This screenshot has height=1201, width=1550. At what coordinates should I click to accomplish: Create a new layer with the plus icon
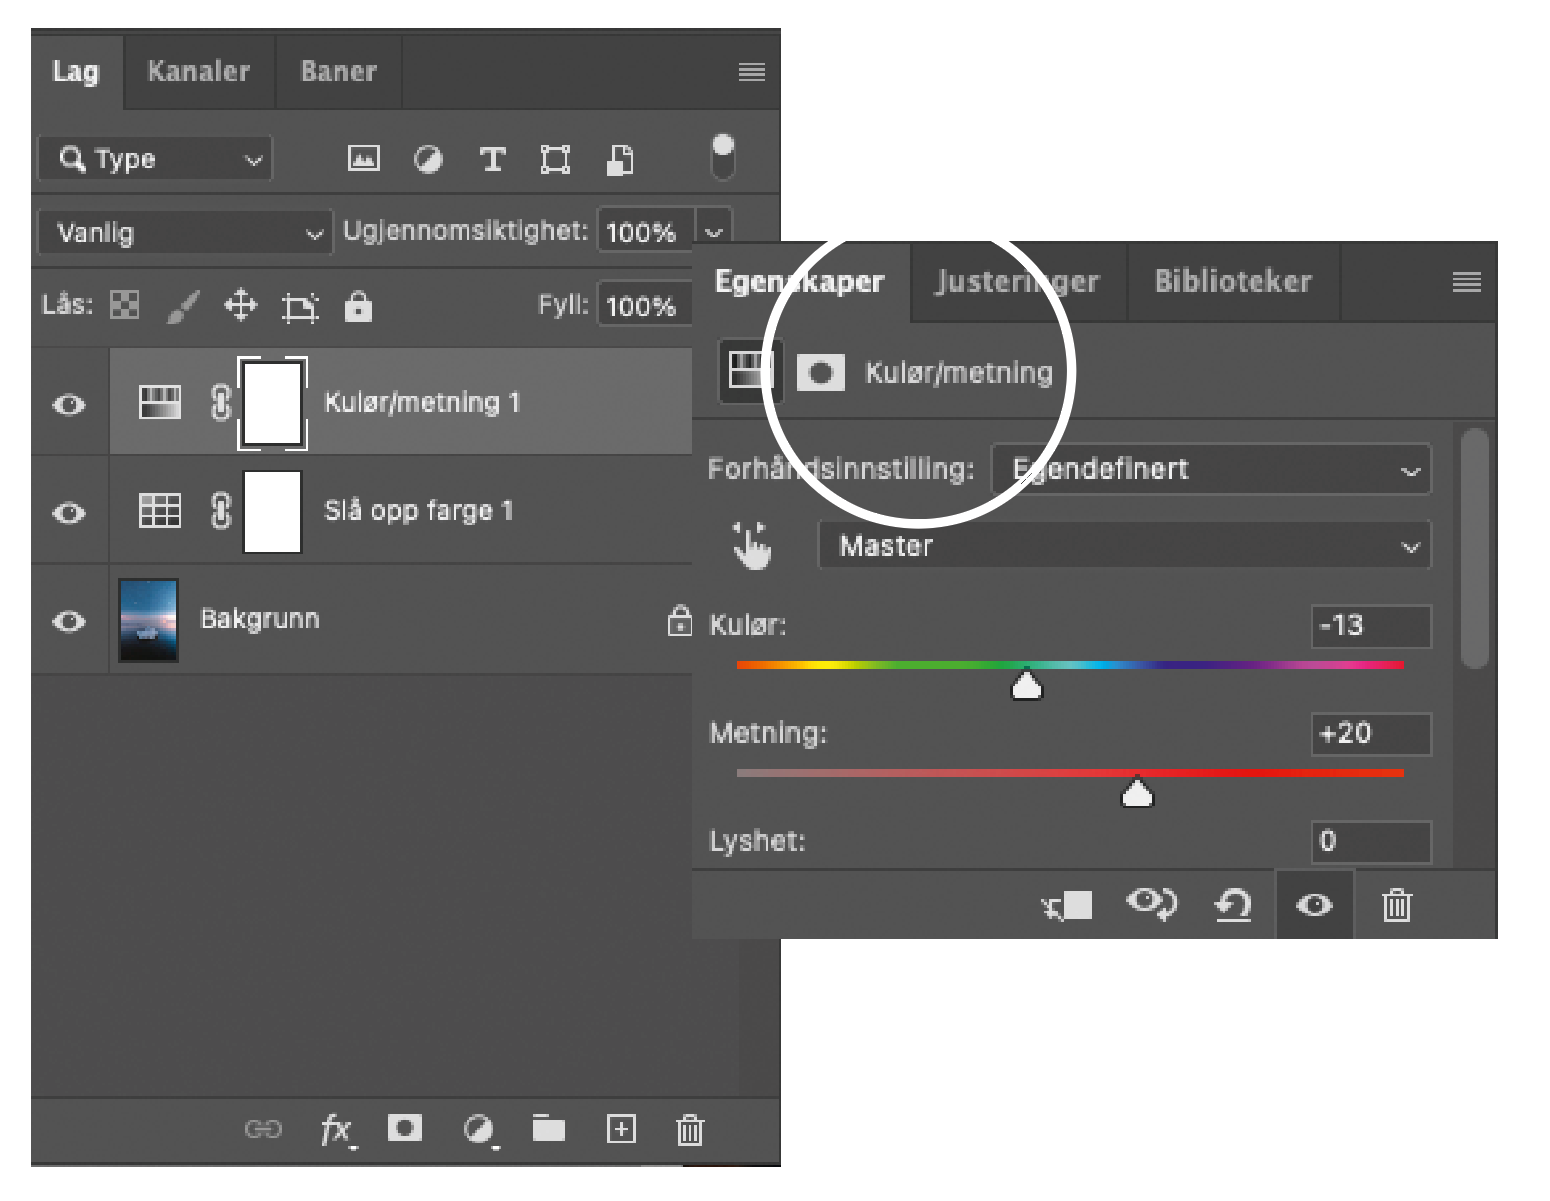coord(621,1129)
